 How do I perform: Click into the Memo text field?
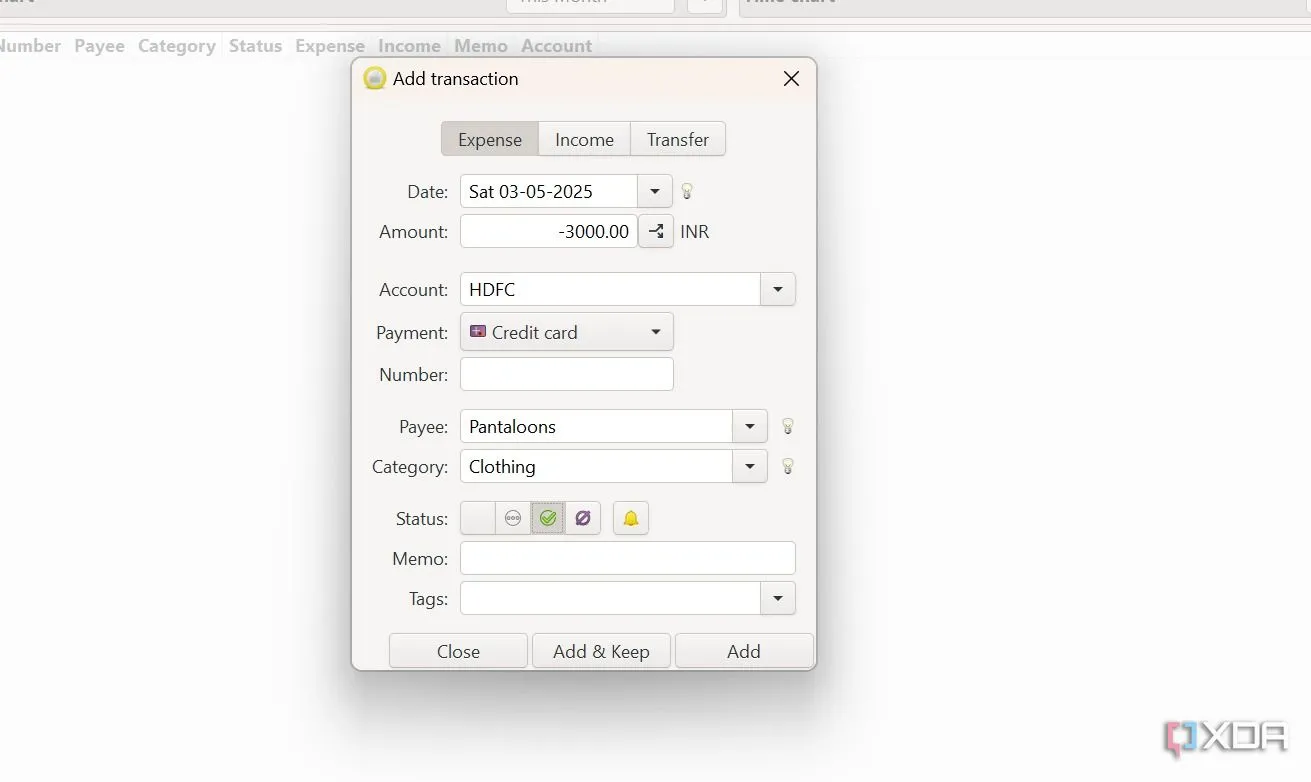pos(627,558)
